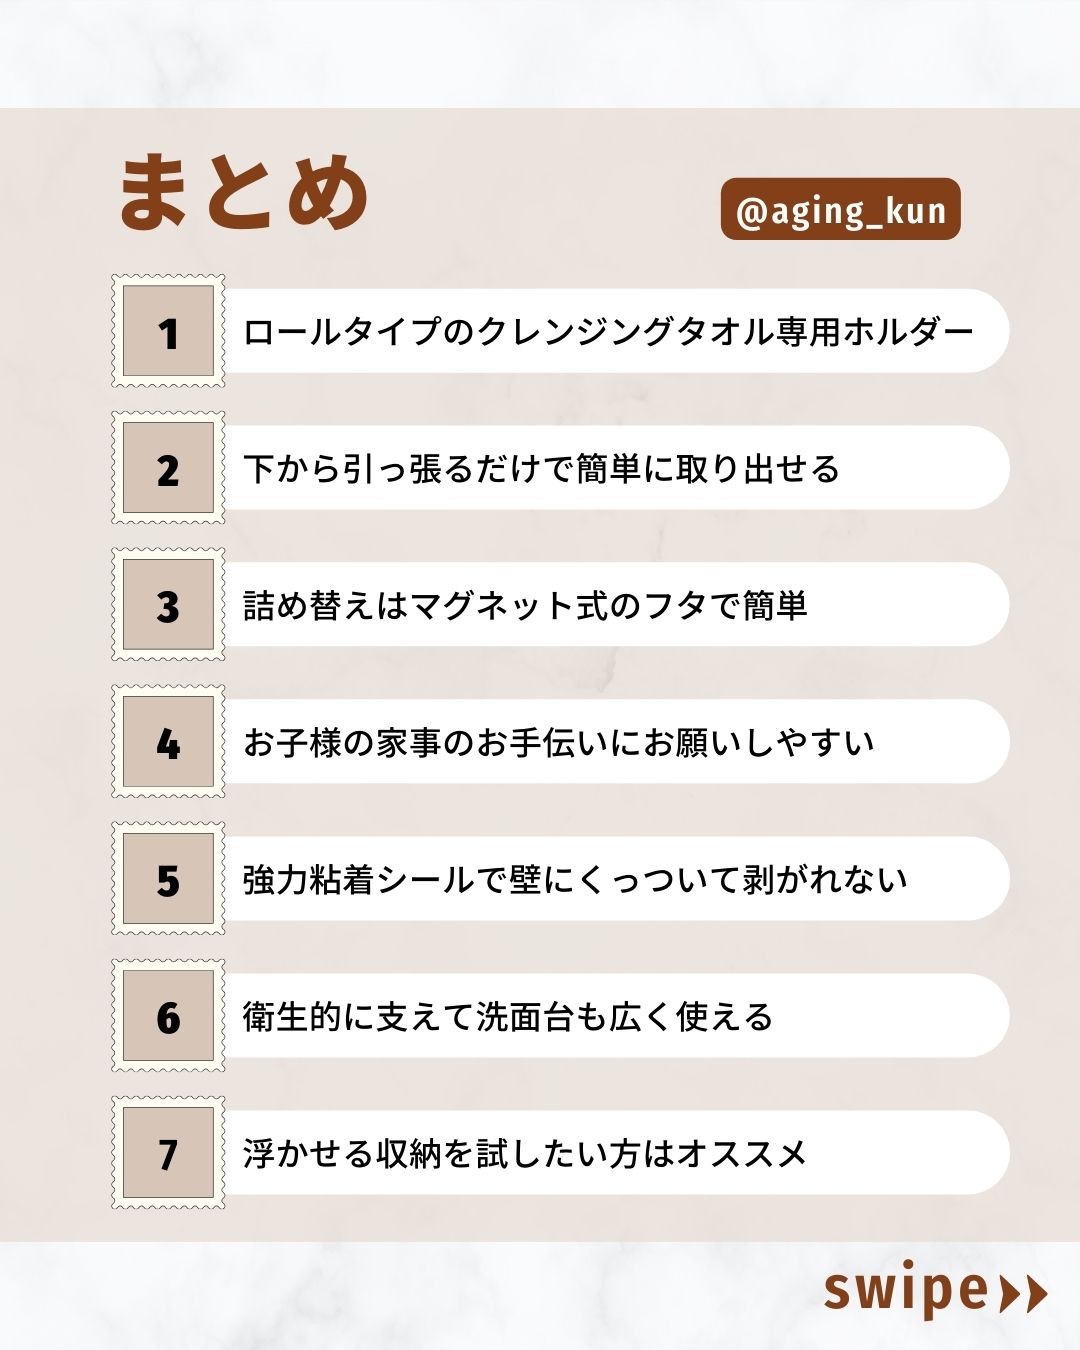Tap the number 7 stamp icon
Screen dimensions: 1080x1350
pyautogui.click(x=168, y=1153)
